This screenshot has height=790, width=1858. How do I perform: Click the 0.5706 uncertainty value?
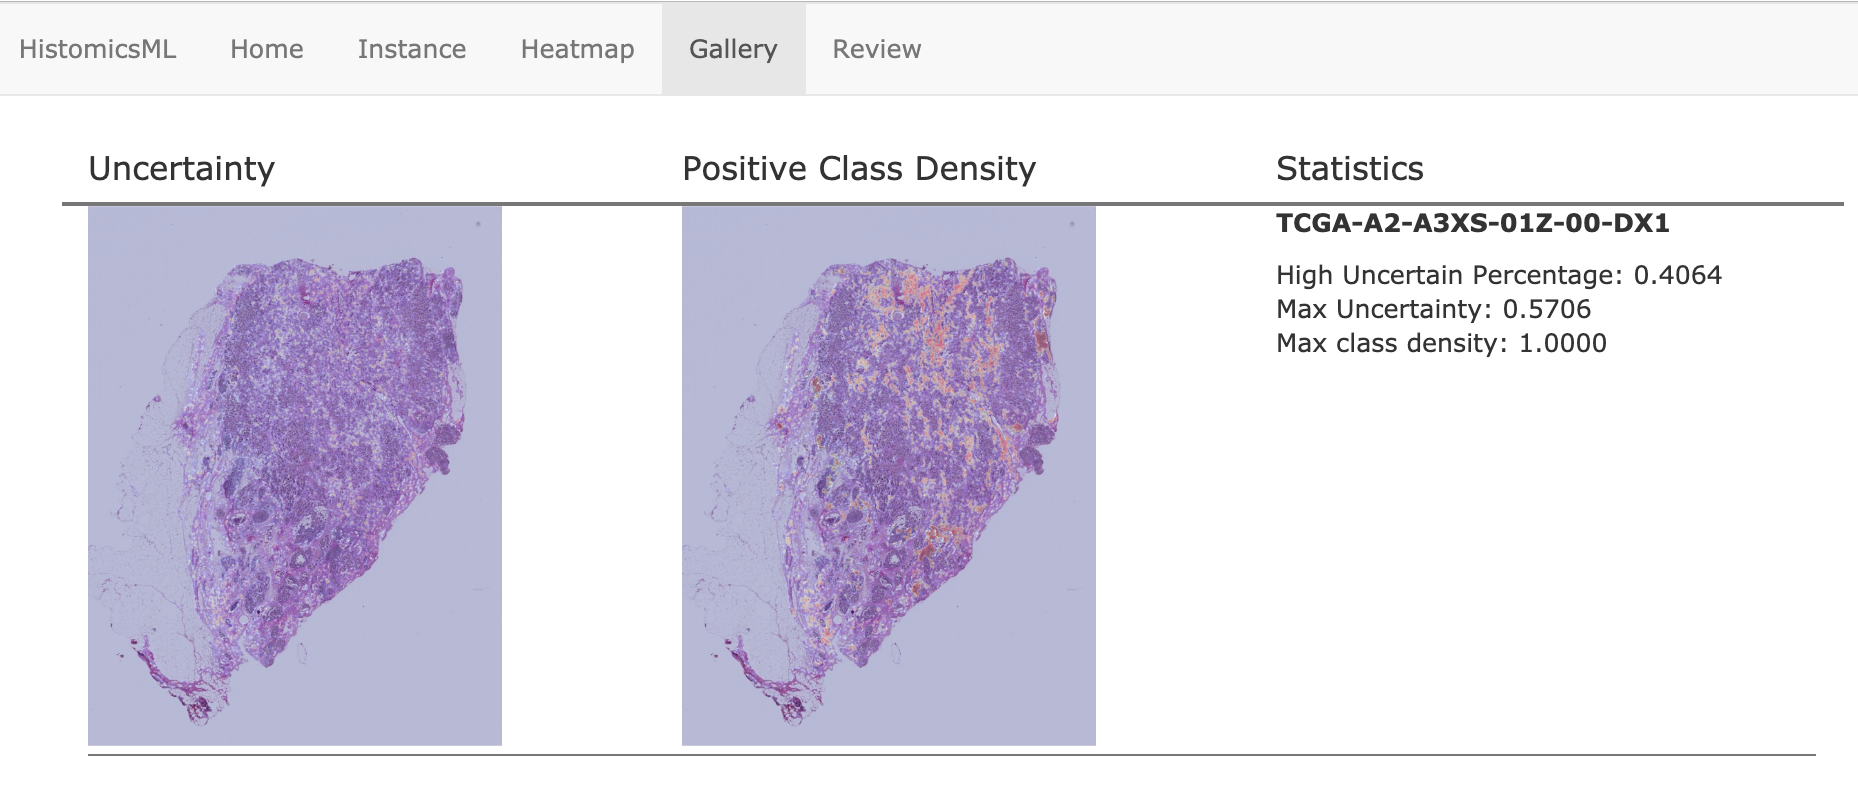(x=1547, y=309)
